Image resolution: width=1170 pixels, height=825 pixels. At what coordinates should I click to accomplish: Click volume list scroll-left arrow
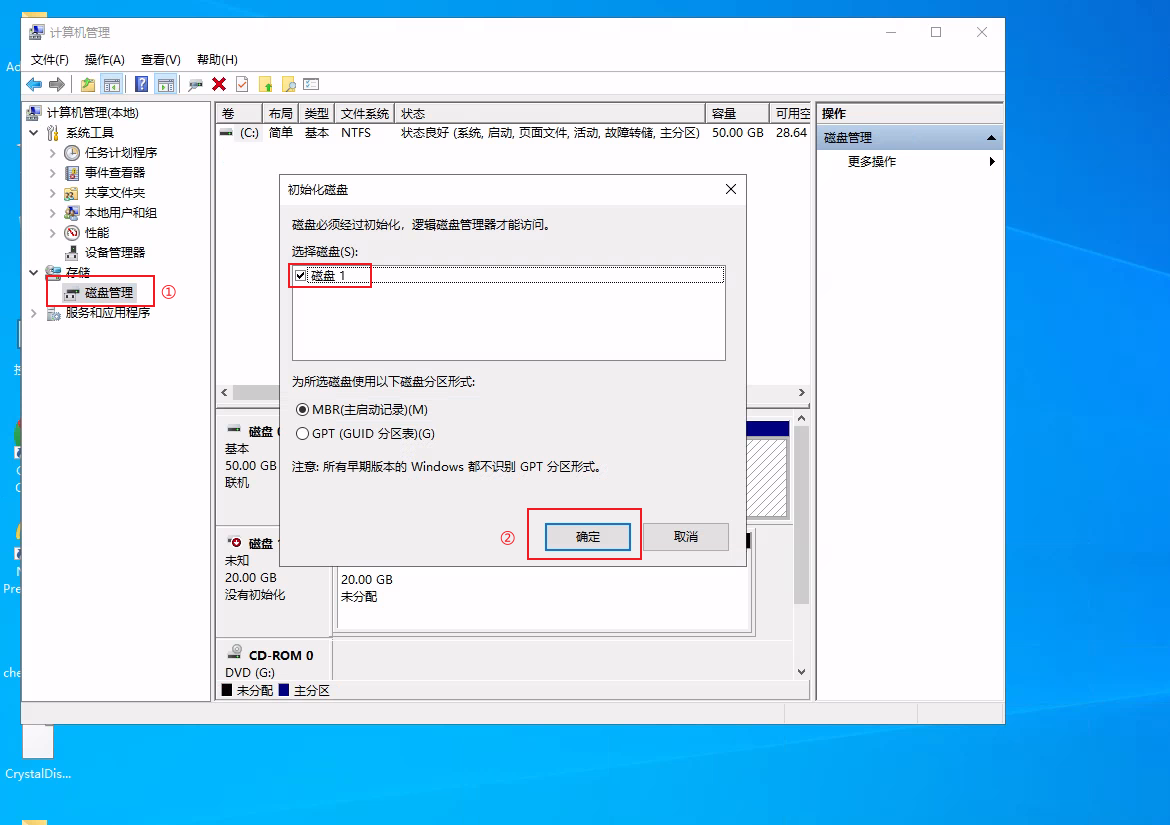225,392
